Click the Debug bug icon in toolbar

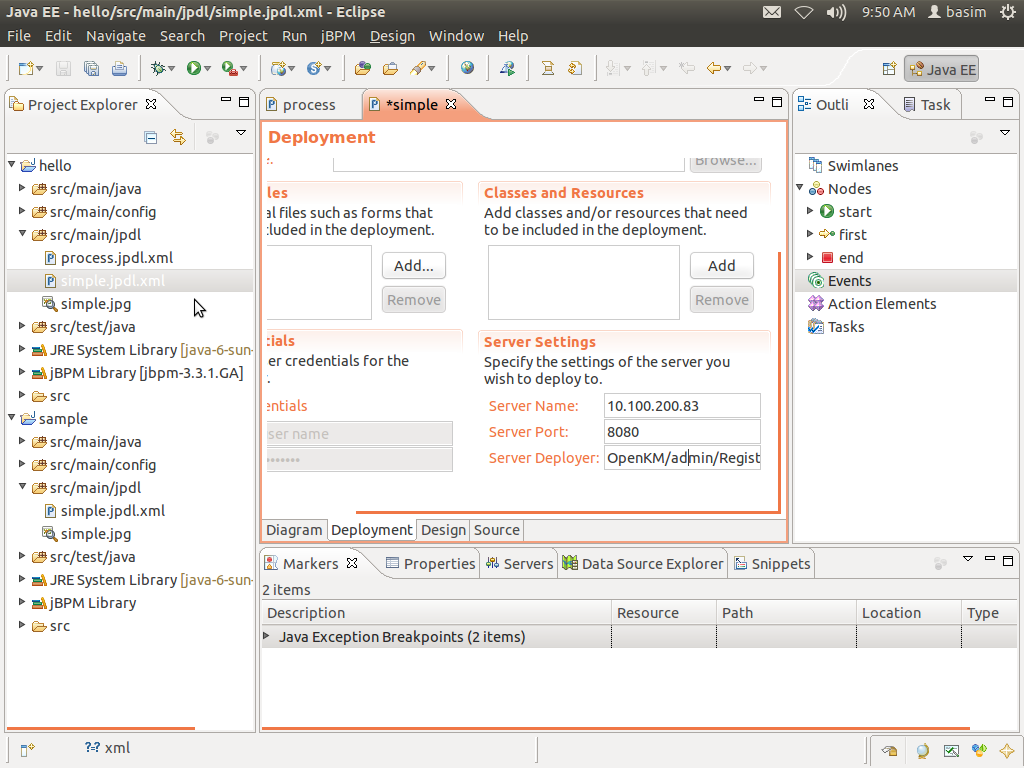157,69
